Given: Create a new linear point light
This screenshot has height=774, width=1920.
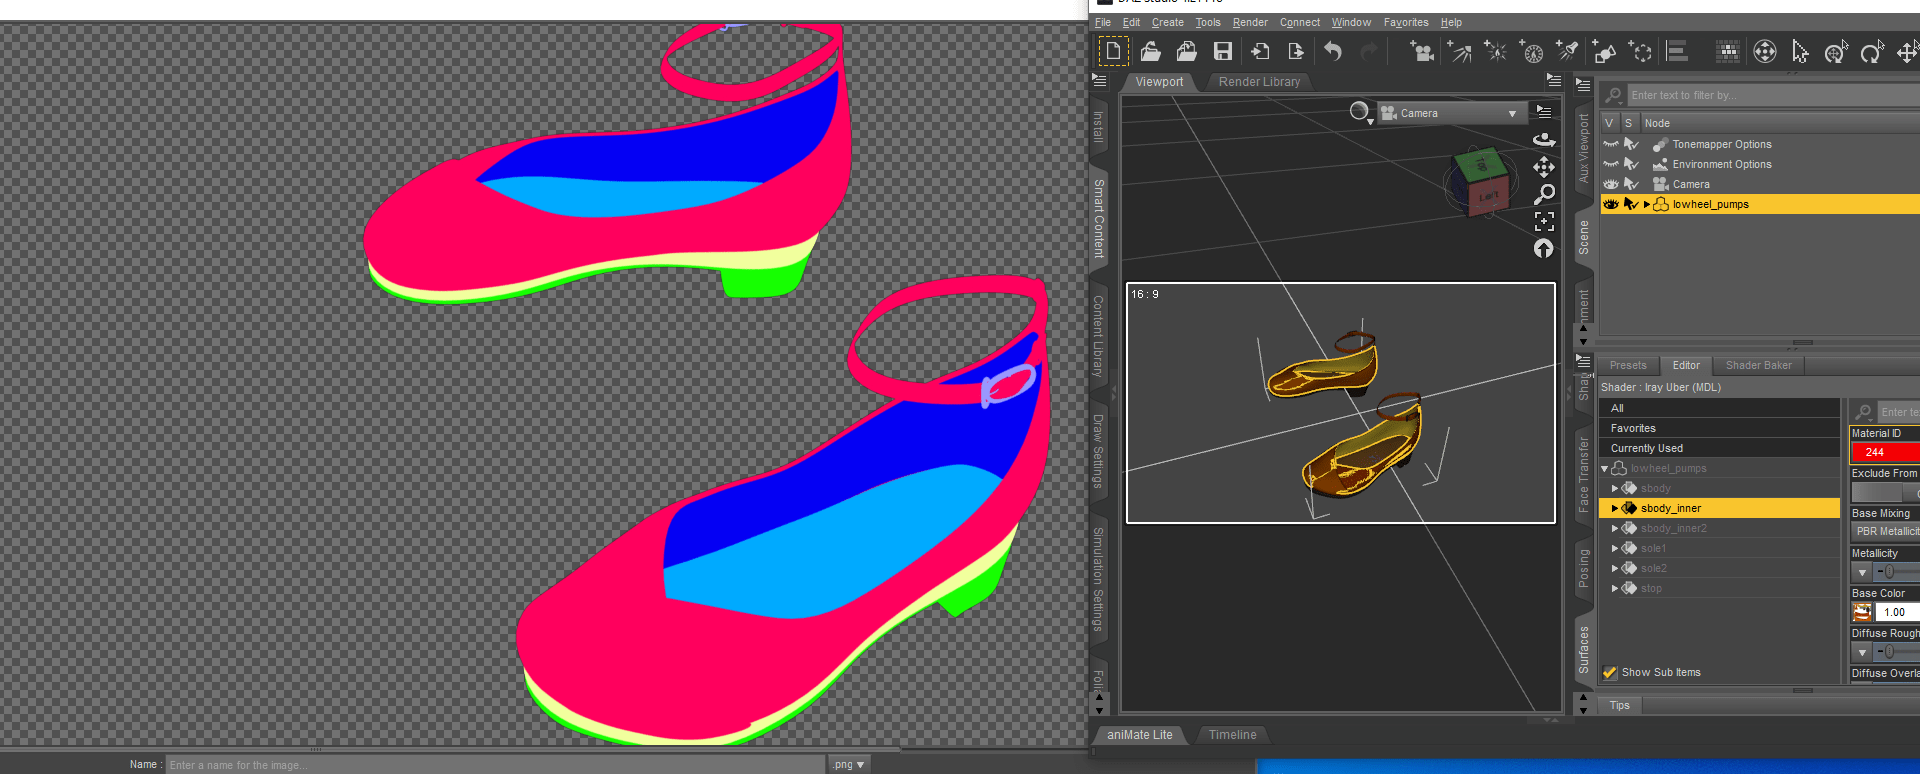Looking at the screenshot, I should click(1531, 51).
